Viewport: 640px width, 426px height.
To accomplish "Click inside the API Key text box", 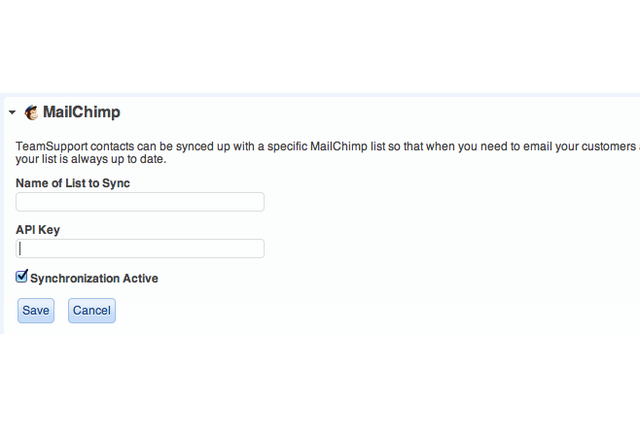I will coord(140,248).
